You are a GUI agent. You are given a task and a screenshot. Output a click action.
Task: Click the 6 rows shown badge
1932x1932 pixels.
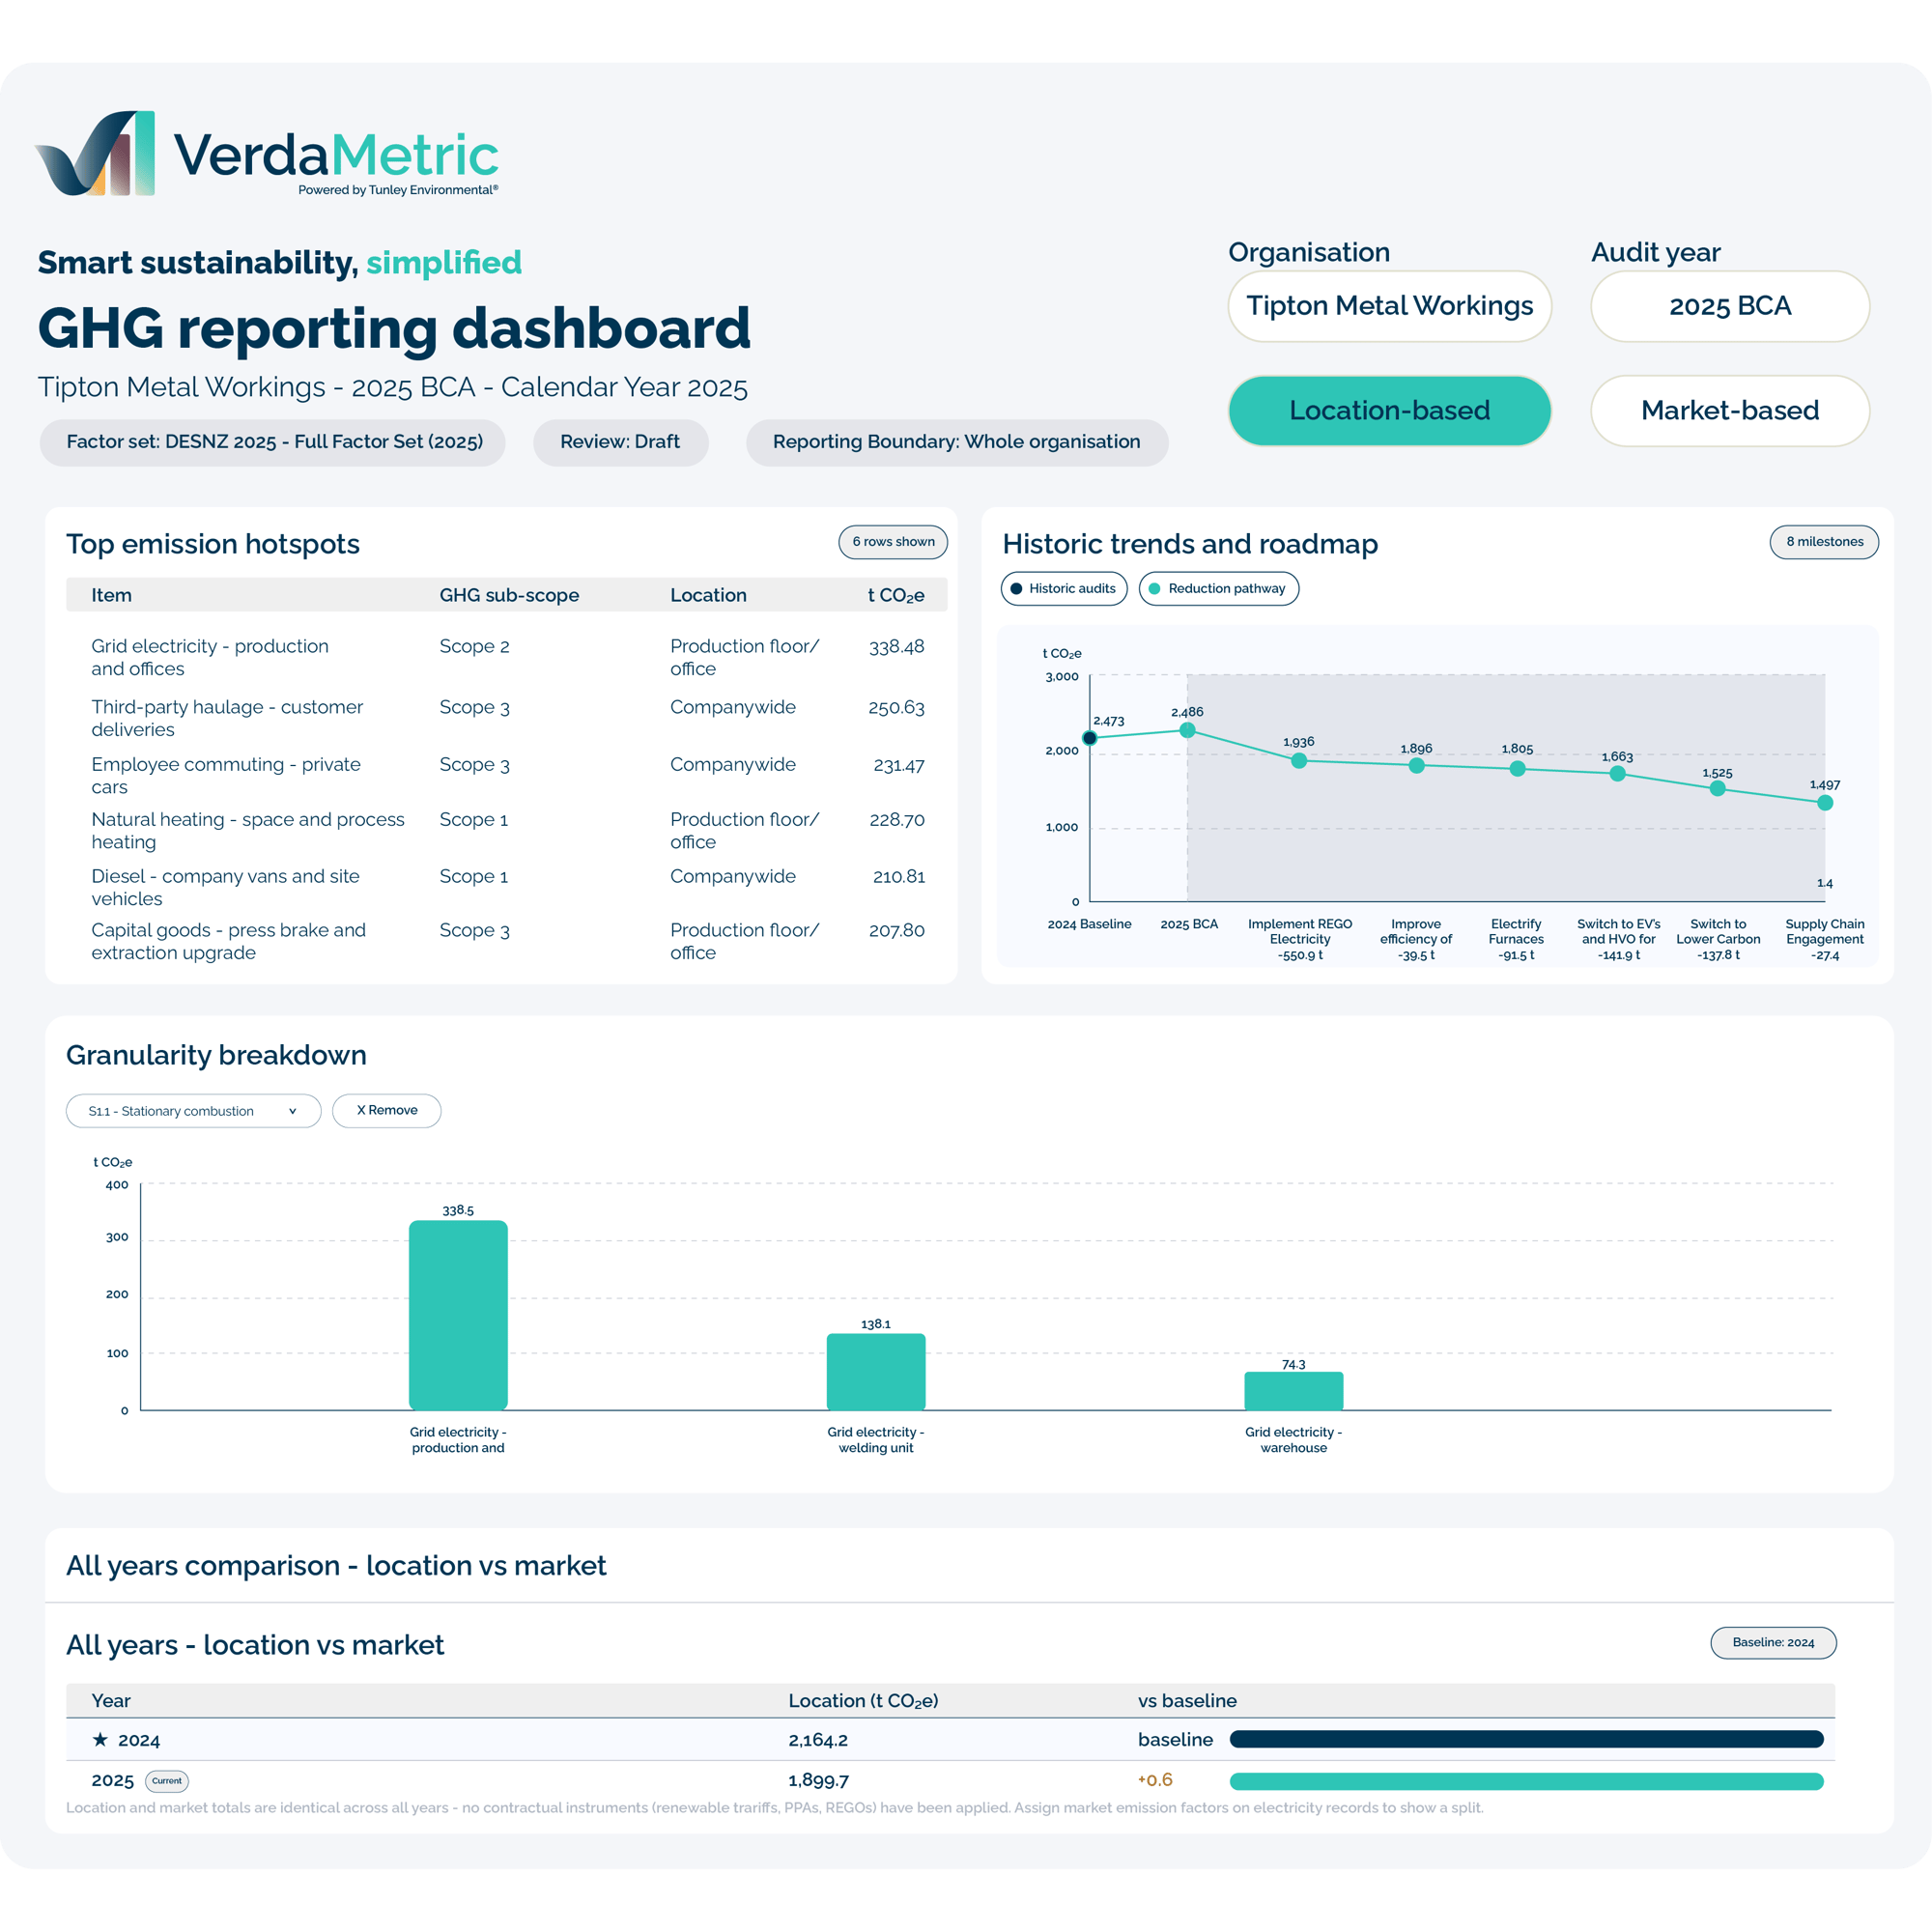pyautogui.click(x=893, y=542)
